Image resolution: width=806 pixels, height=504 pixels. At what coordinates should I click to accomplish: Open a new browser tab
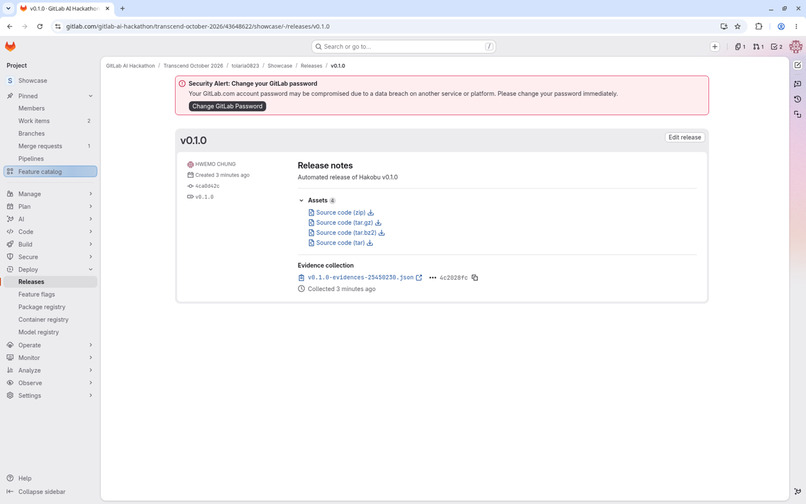click(122, 8)
